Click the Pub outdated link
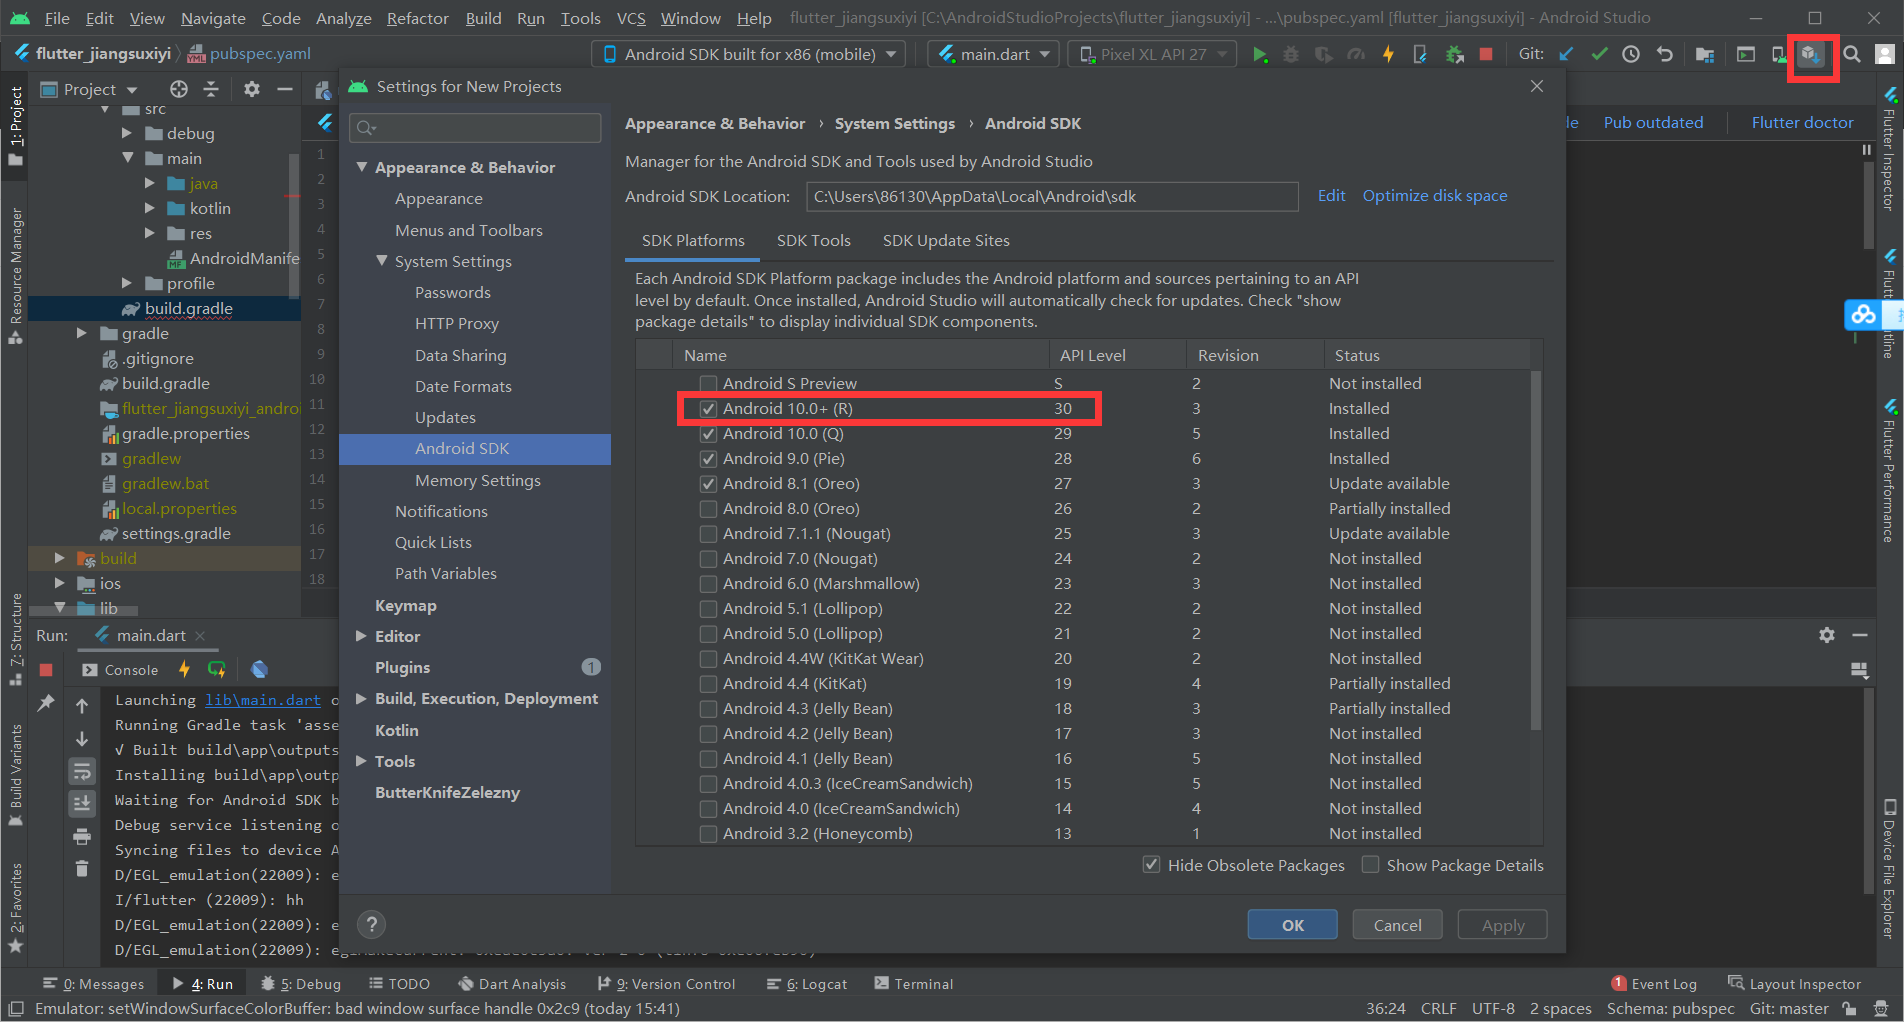 (x=1653, y=122)
